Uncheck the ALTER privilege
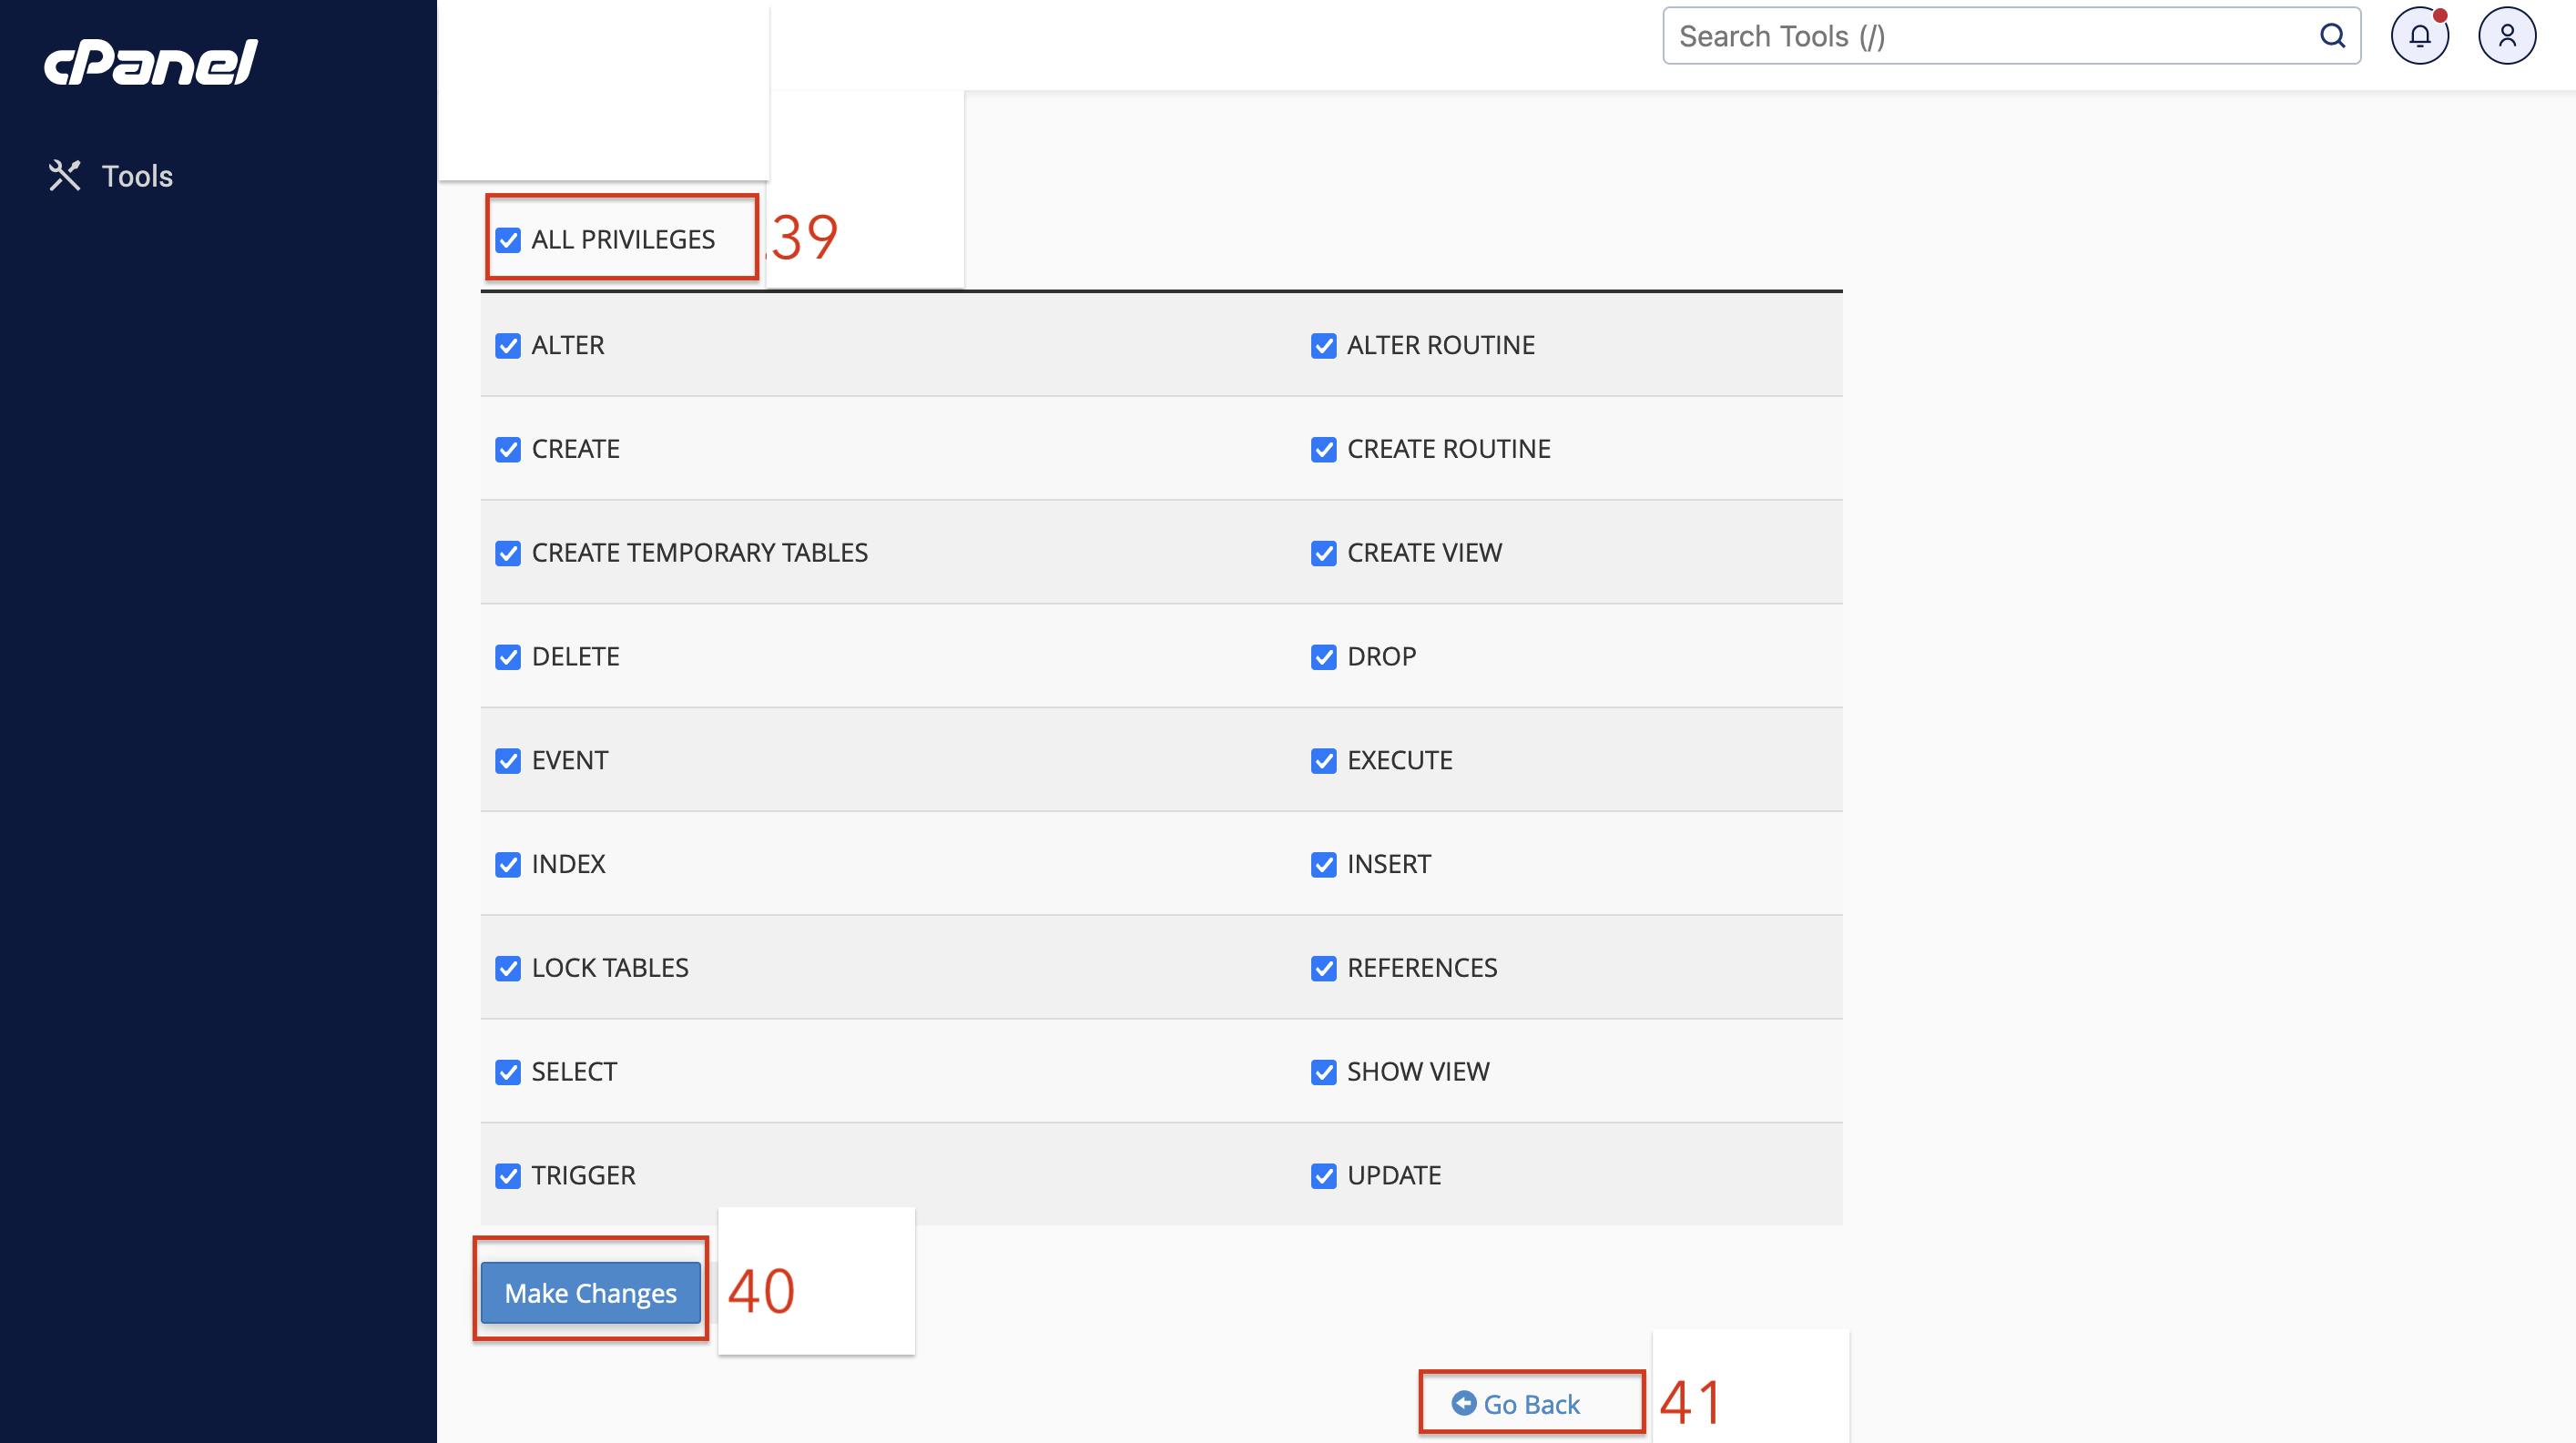Screen dimensions: 2576x1443 click(x=508, y=346)
